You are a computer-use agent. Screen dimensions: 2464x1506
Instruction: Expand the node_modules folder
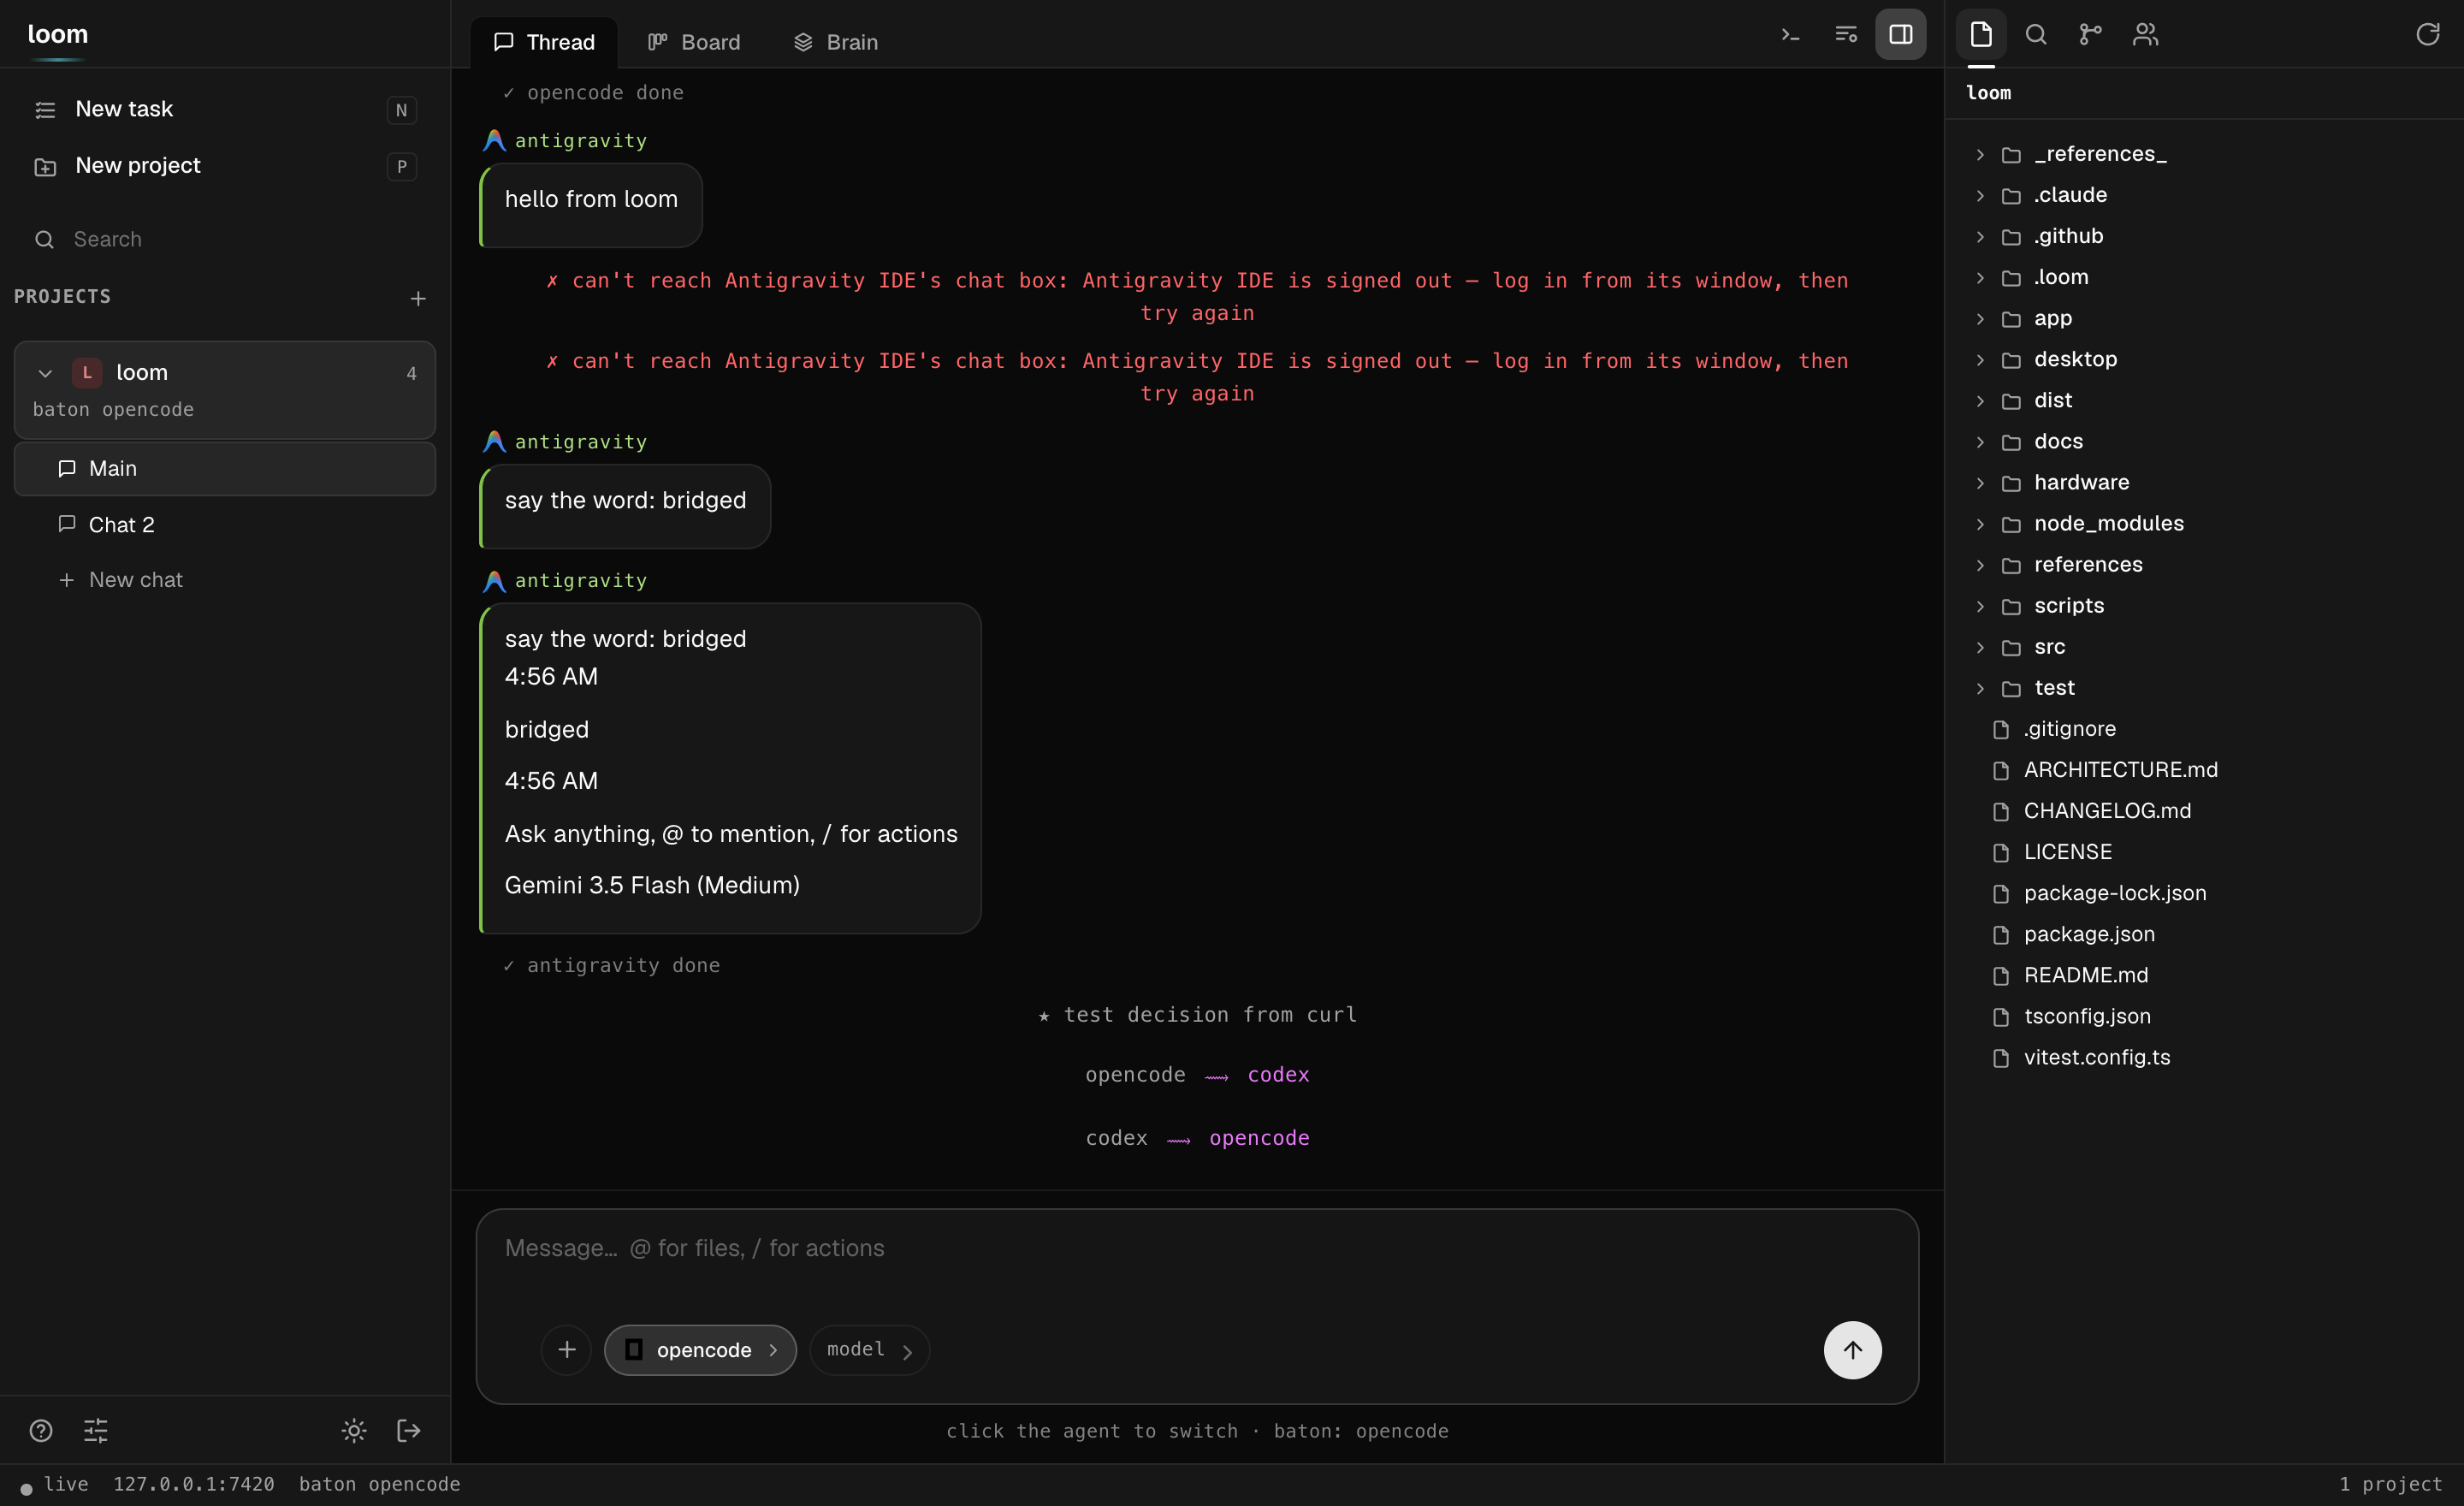[2204, 523]
